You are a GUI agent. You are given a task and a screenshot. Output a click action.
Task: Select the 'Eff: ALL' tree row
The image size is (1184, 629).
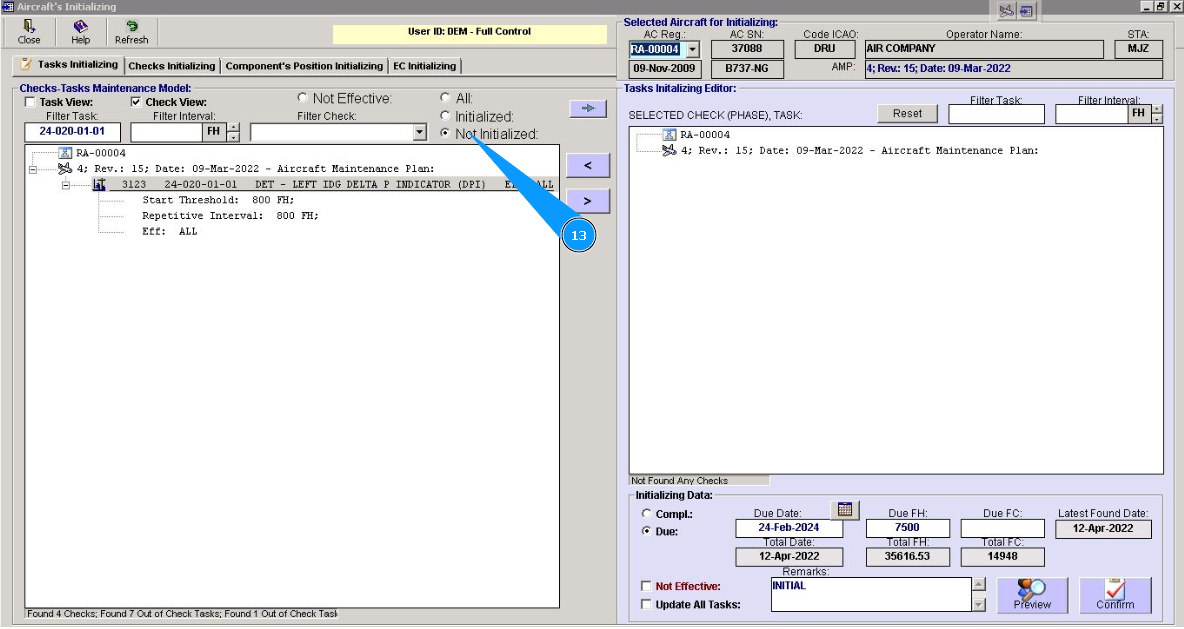click(x=170, y=232)
